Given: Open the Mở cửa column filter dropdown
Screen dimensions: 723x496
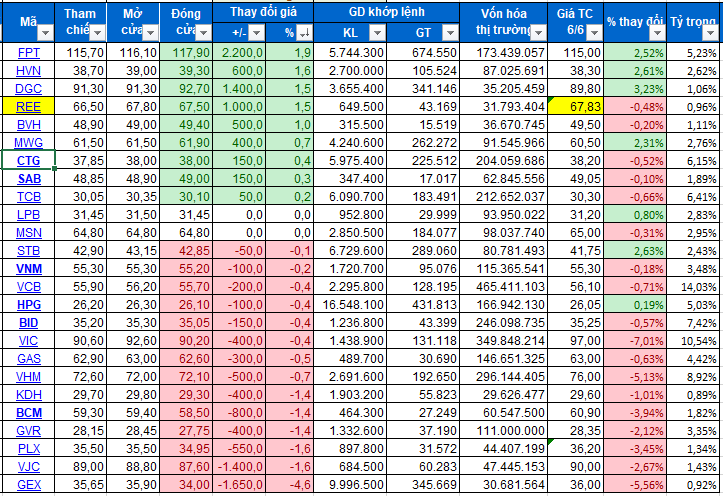Looking at the screenshot, I should [150, 33].
